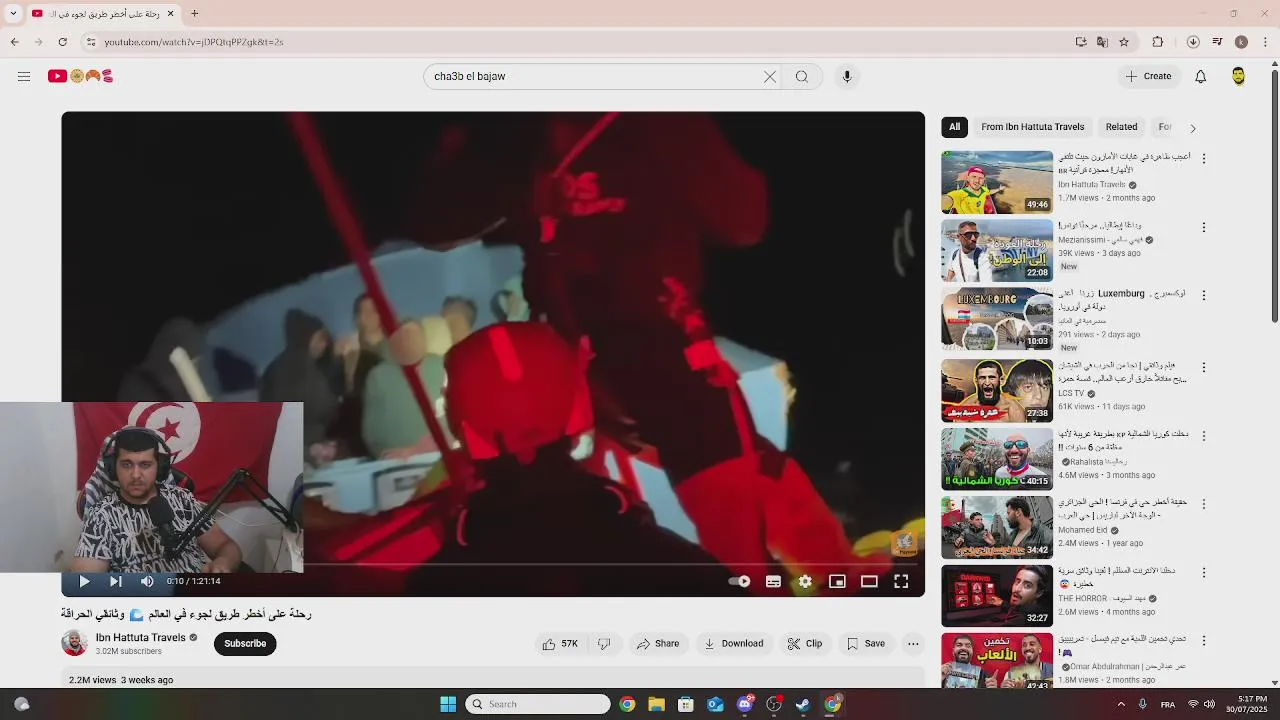Screen dimensions: 1280x720
Task: Bookmark this page with the star
Action: [x=1124, y=42]
